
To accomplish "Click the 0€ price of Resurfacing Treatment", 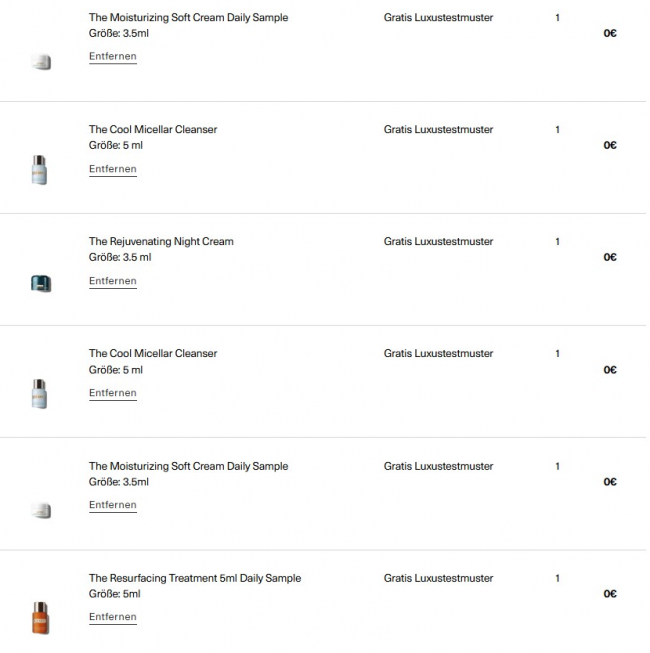I will (x=609, y=593).
